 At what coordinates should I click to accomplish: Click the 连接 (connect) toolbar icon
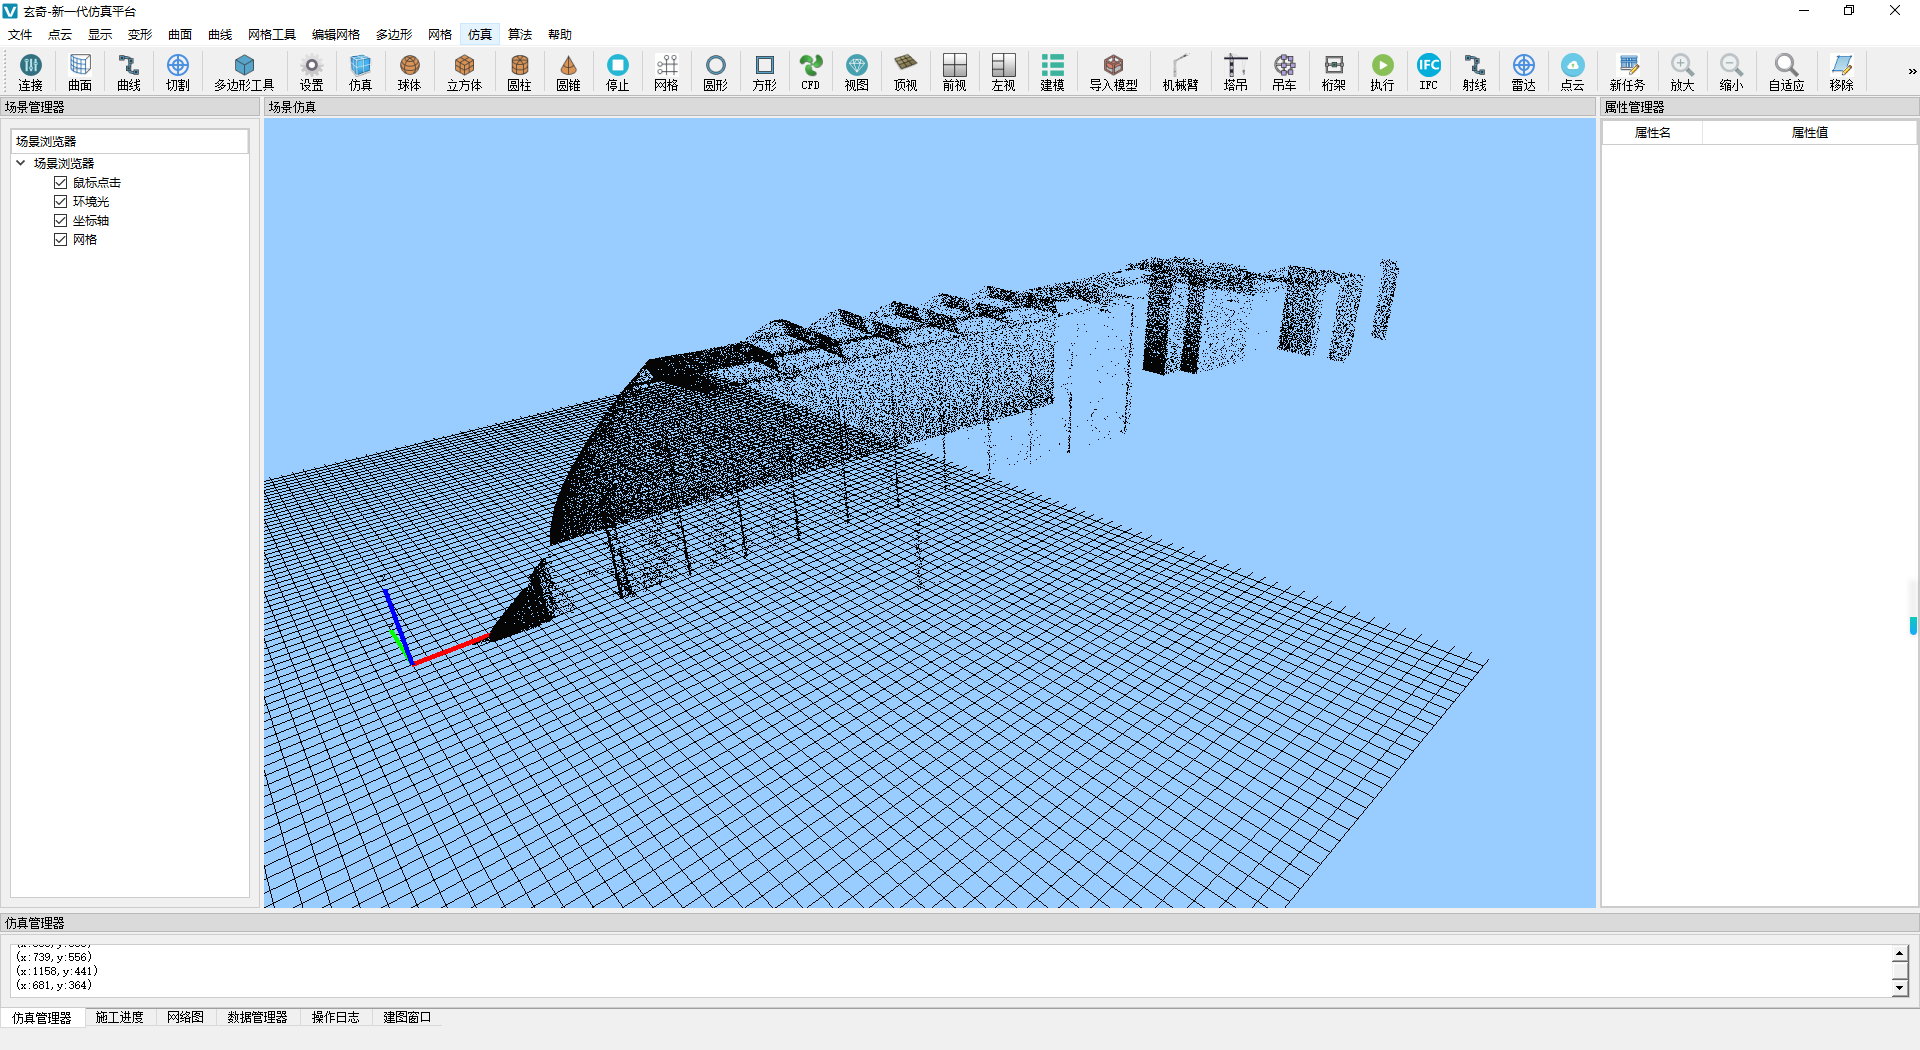(x=30, y=72)
